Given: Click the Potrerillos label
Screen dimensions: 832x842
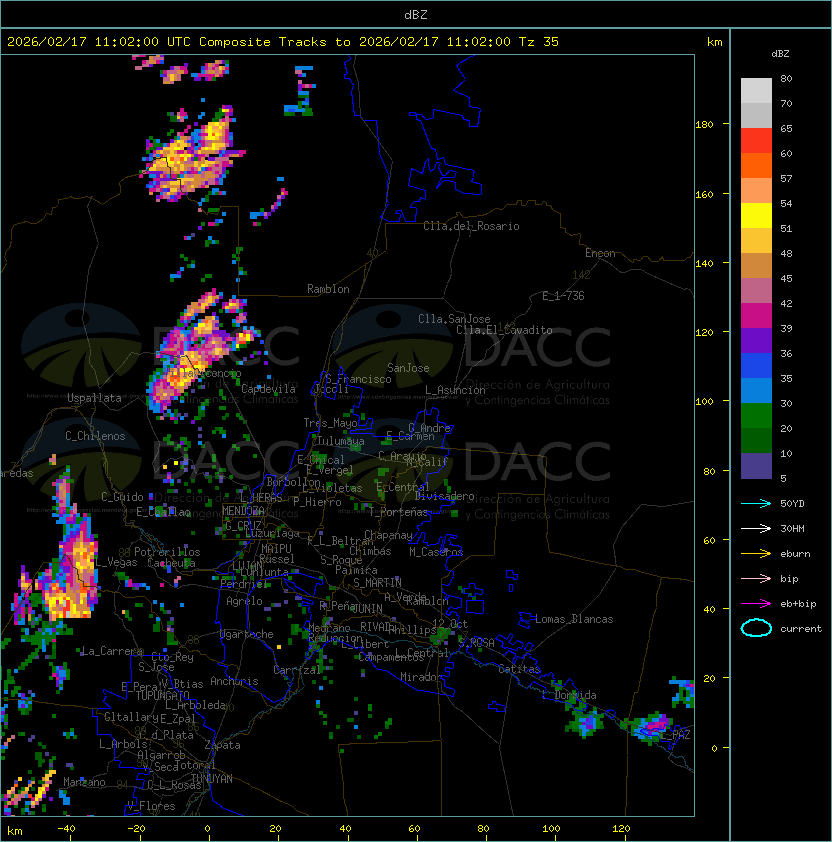Looking at the screenshot, I should click(167, 552).
